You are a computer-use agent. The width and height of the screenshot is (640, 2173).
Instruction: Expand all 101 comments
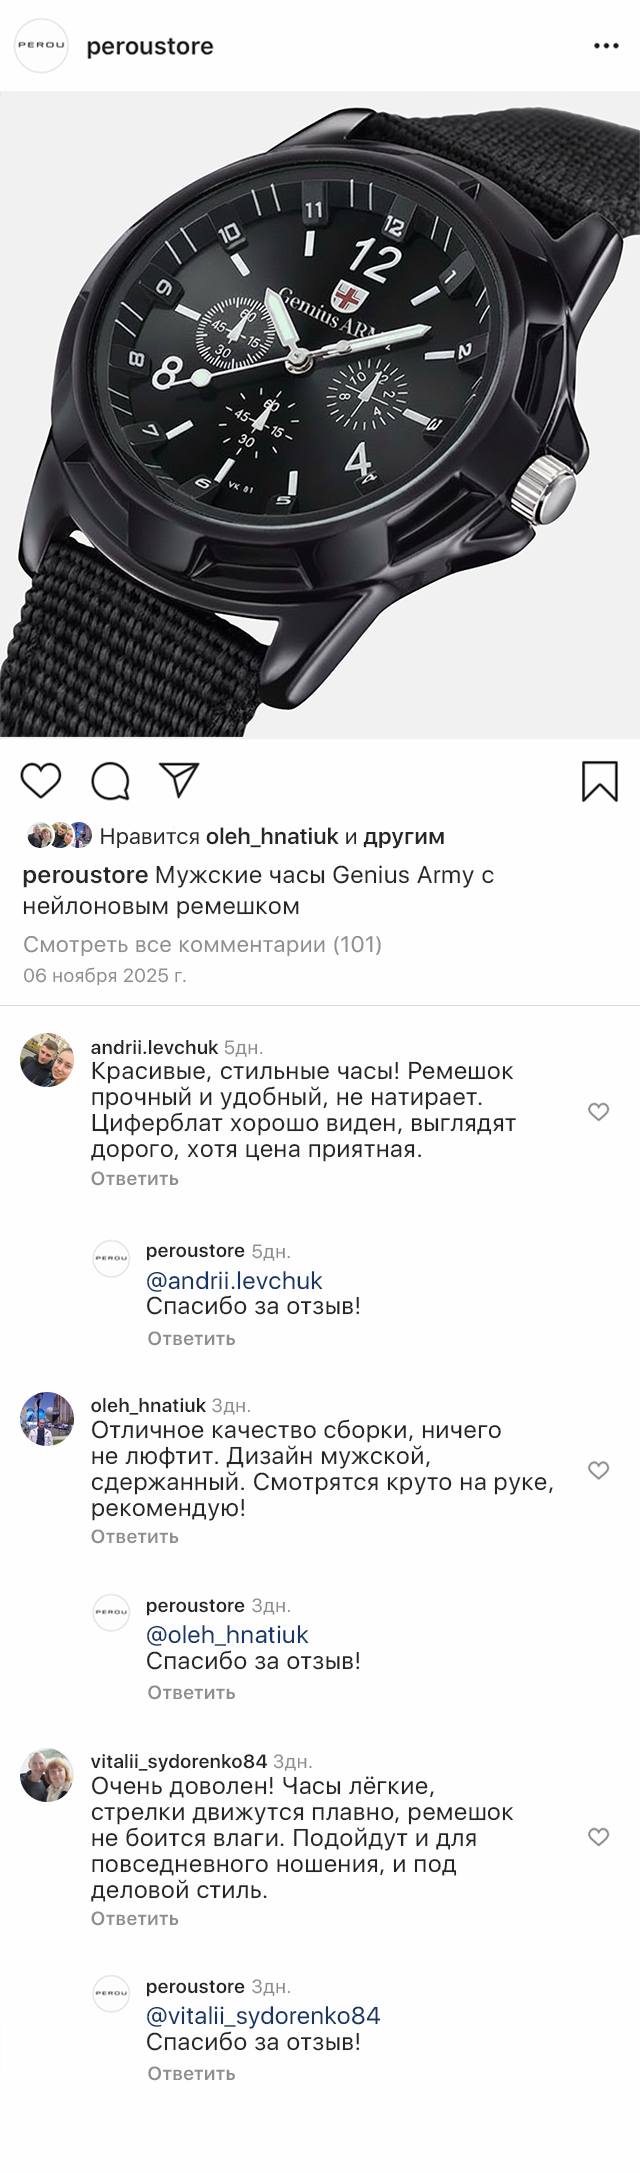pyautogui.click(x=202, y=944)
